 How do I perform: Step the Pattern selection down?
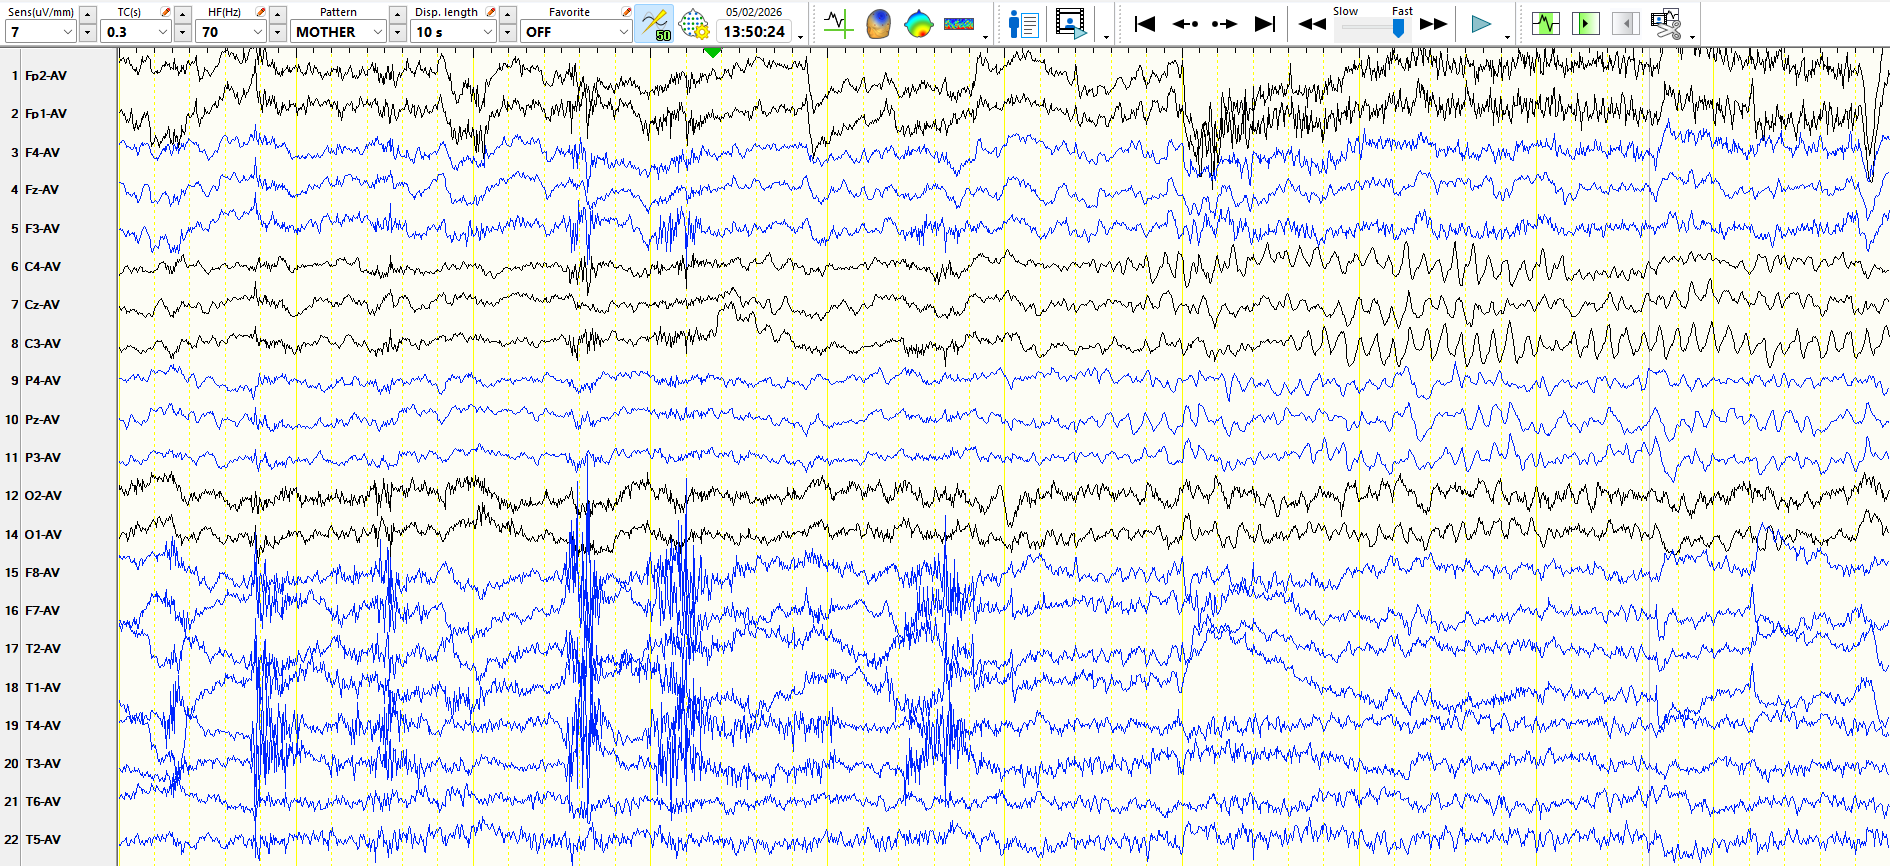coord(398,32)
